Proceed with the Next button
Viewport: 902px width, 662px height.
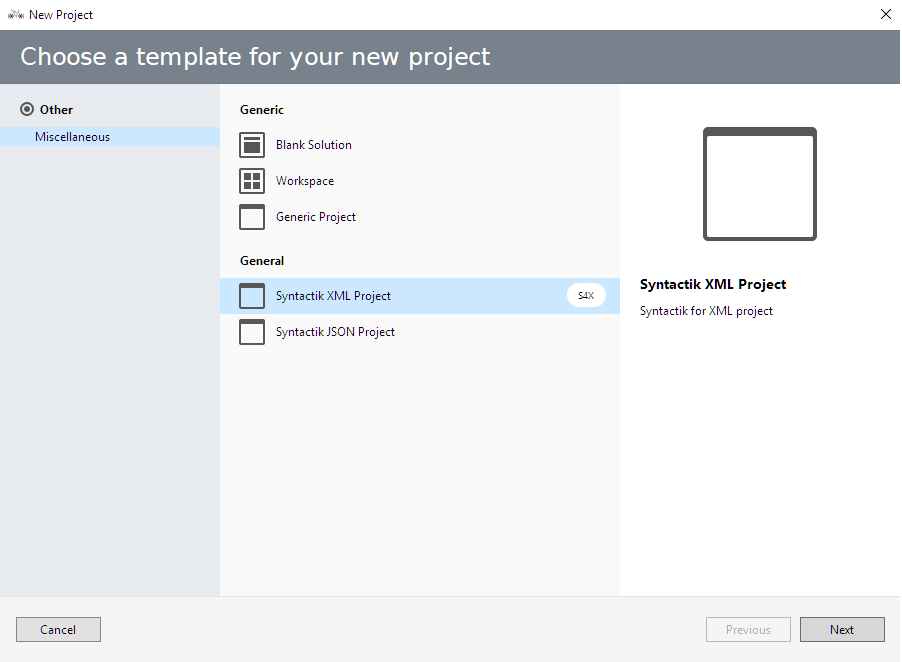point(842,630)
